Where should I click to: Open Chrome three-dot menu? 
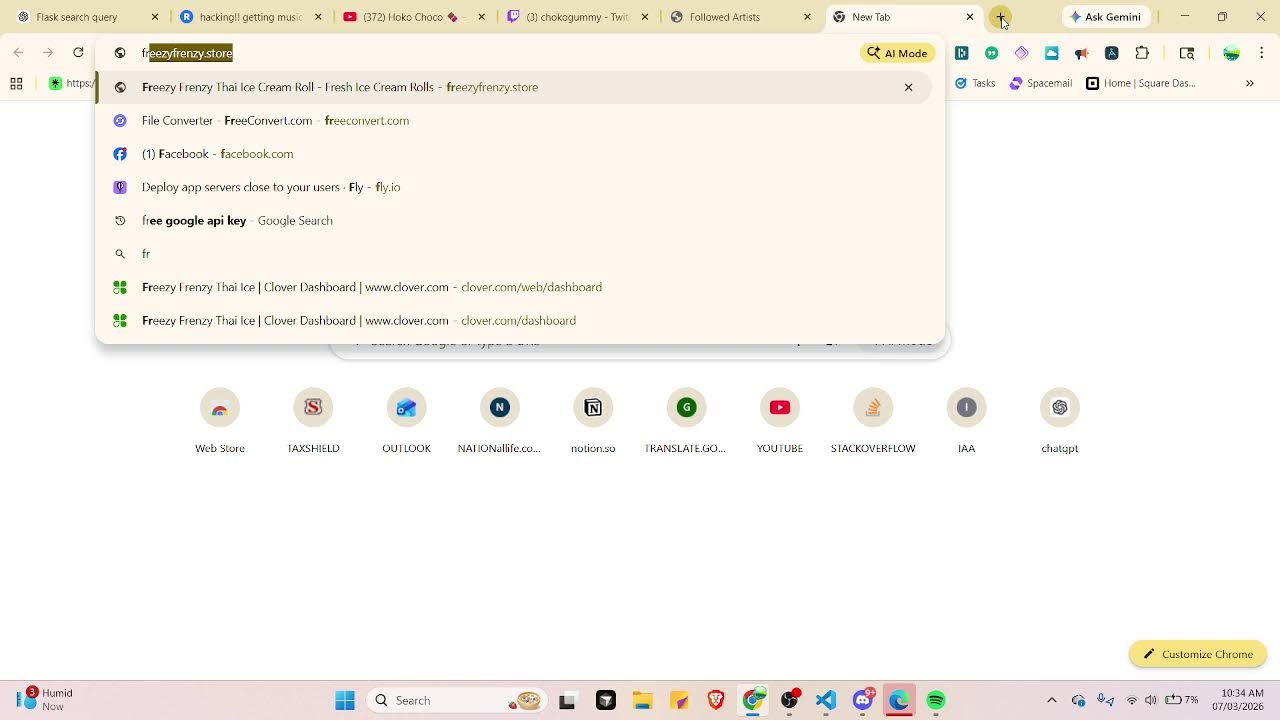[x=1262, y=53]
